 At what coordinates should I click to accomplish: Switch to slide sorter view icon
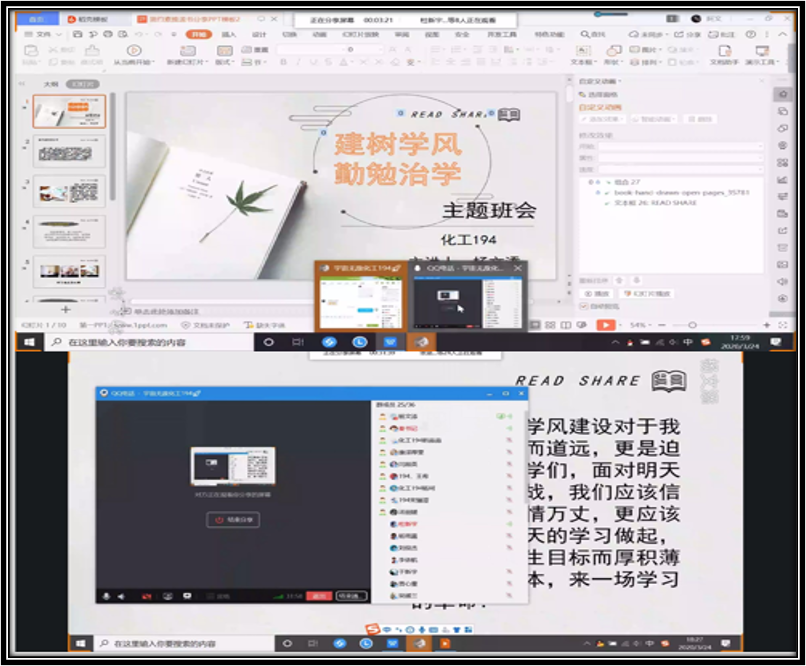tap(550, 325)
